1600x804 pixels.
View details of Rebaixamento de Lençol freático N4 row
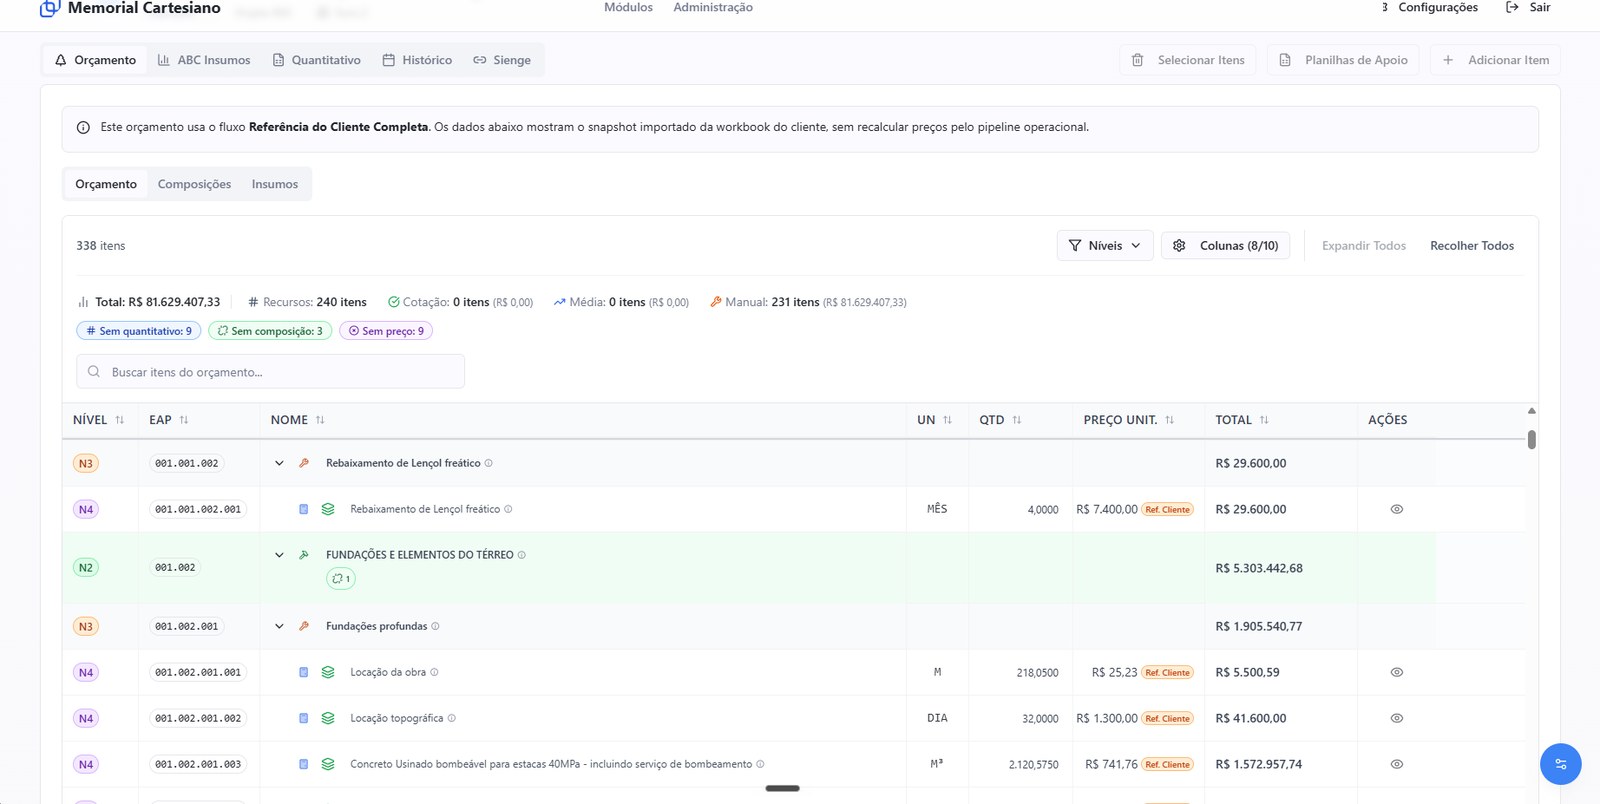pyautogui.click(x=1397, y=509)
